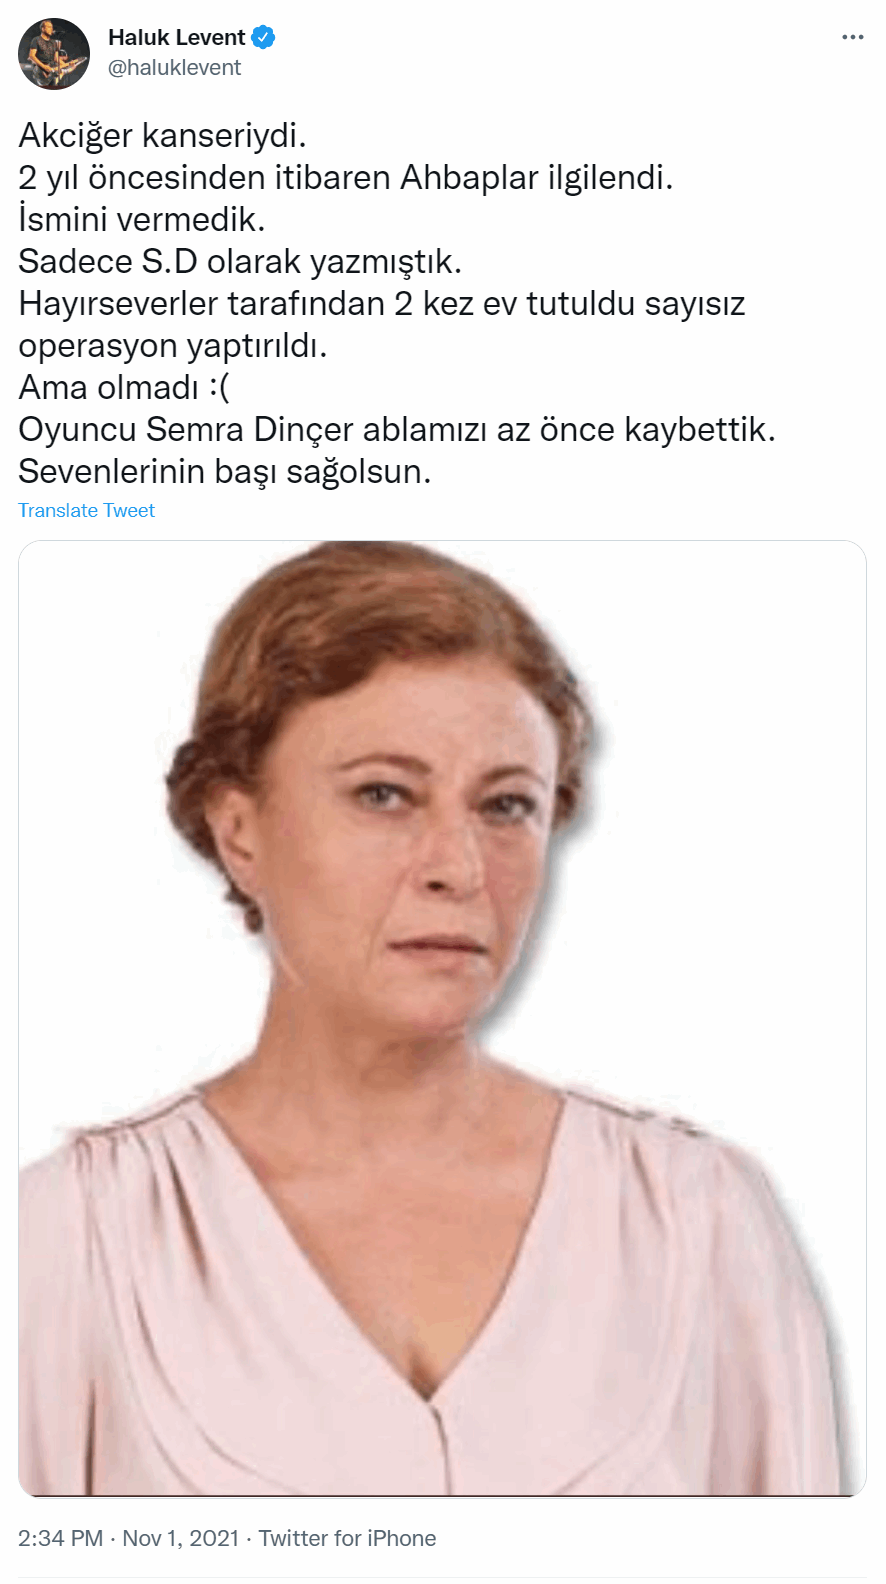The height and width of the screenshot is (1584, 886).
Task: Click the Translate Tweet link
Action: pos(86,511)
